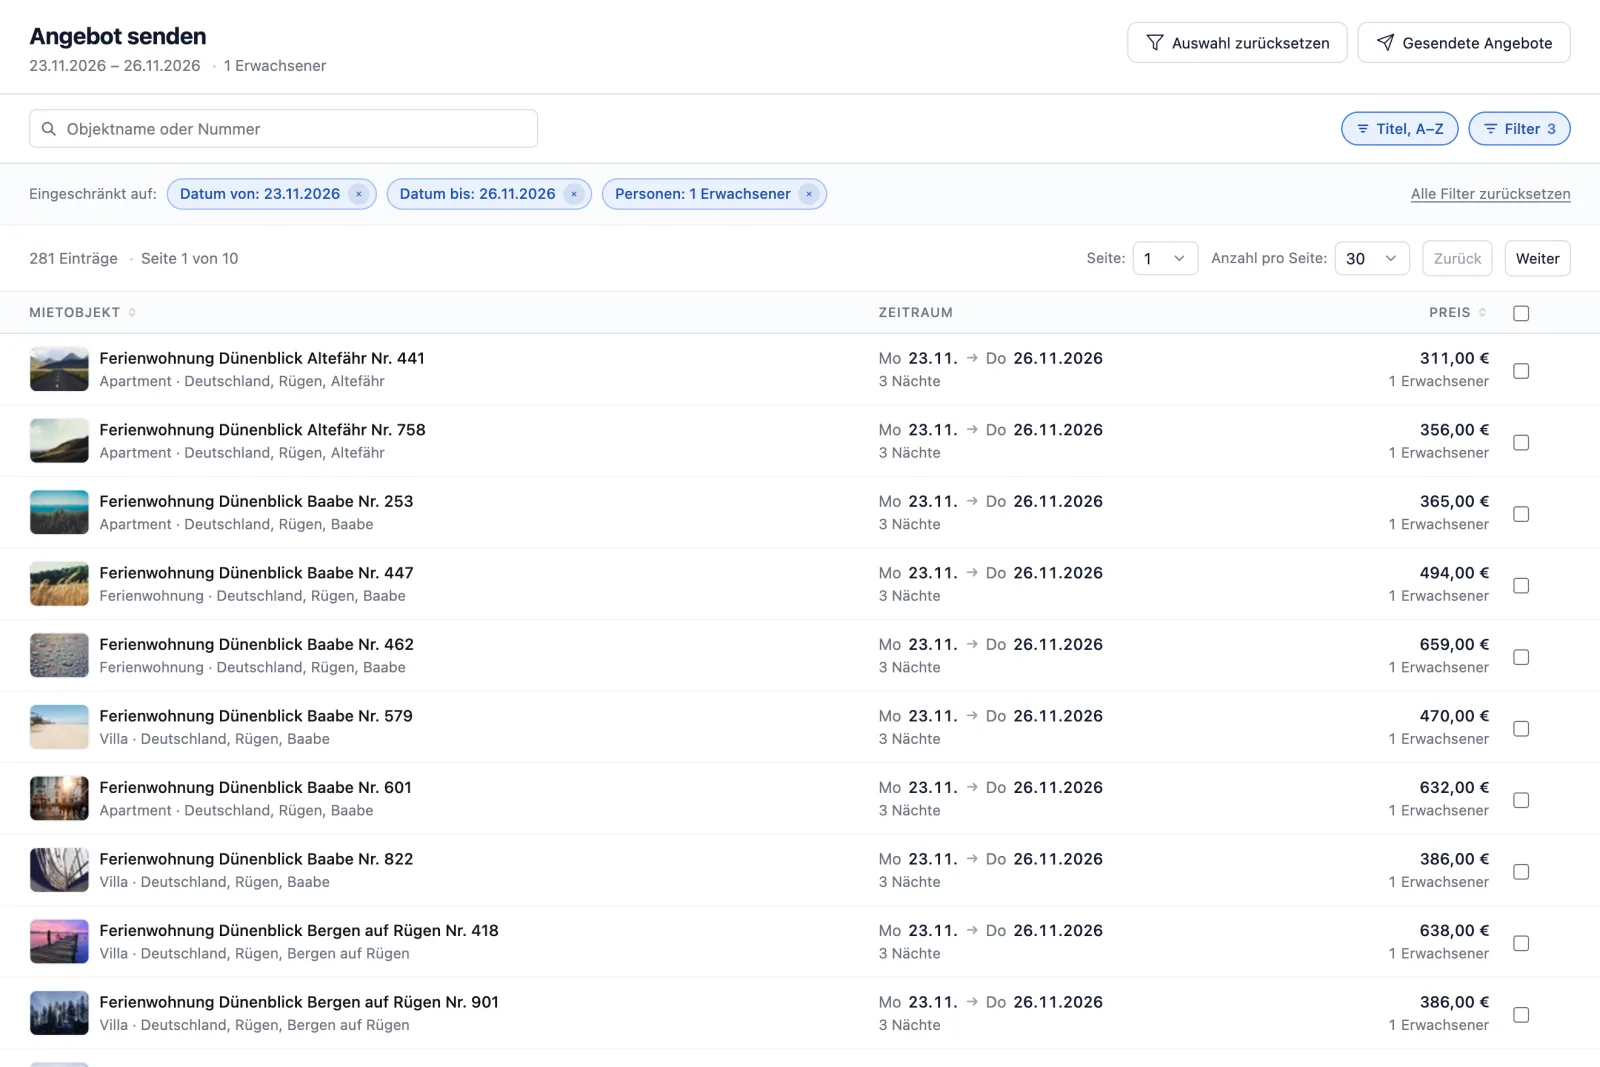Click the price '311,00 €'

click(x=1454, y=358)
